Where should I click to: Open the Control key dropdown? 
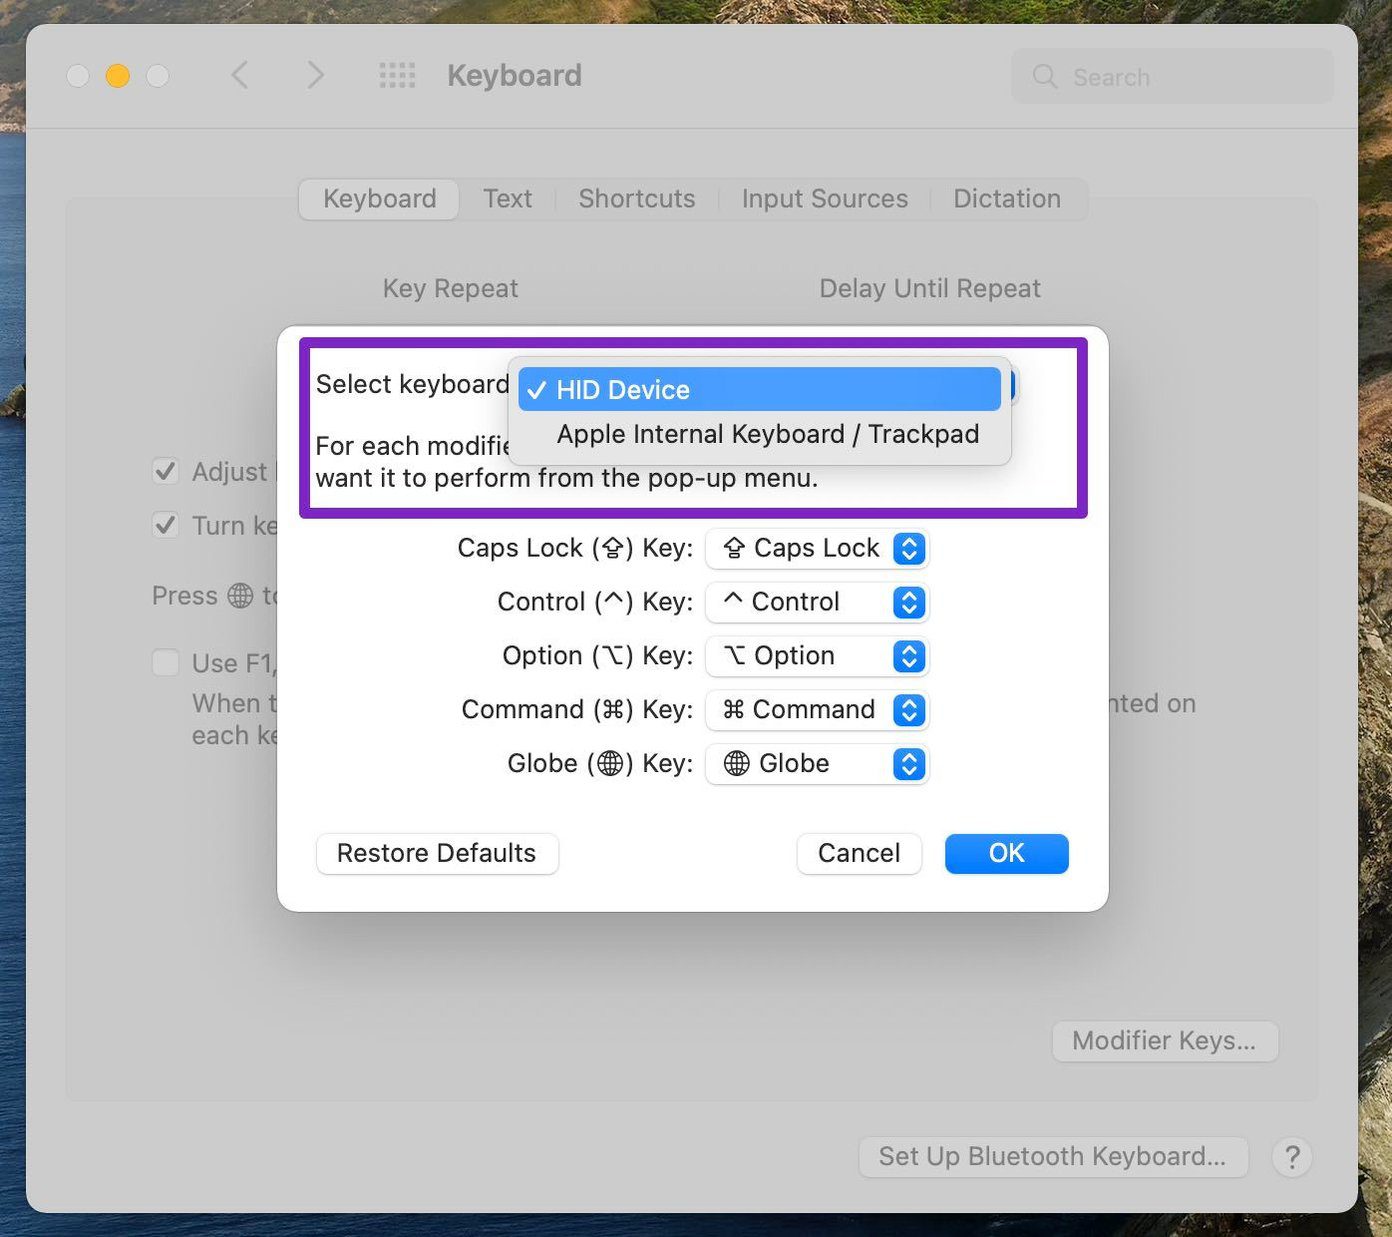tap(817, 602)
